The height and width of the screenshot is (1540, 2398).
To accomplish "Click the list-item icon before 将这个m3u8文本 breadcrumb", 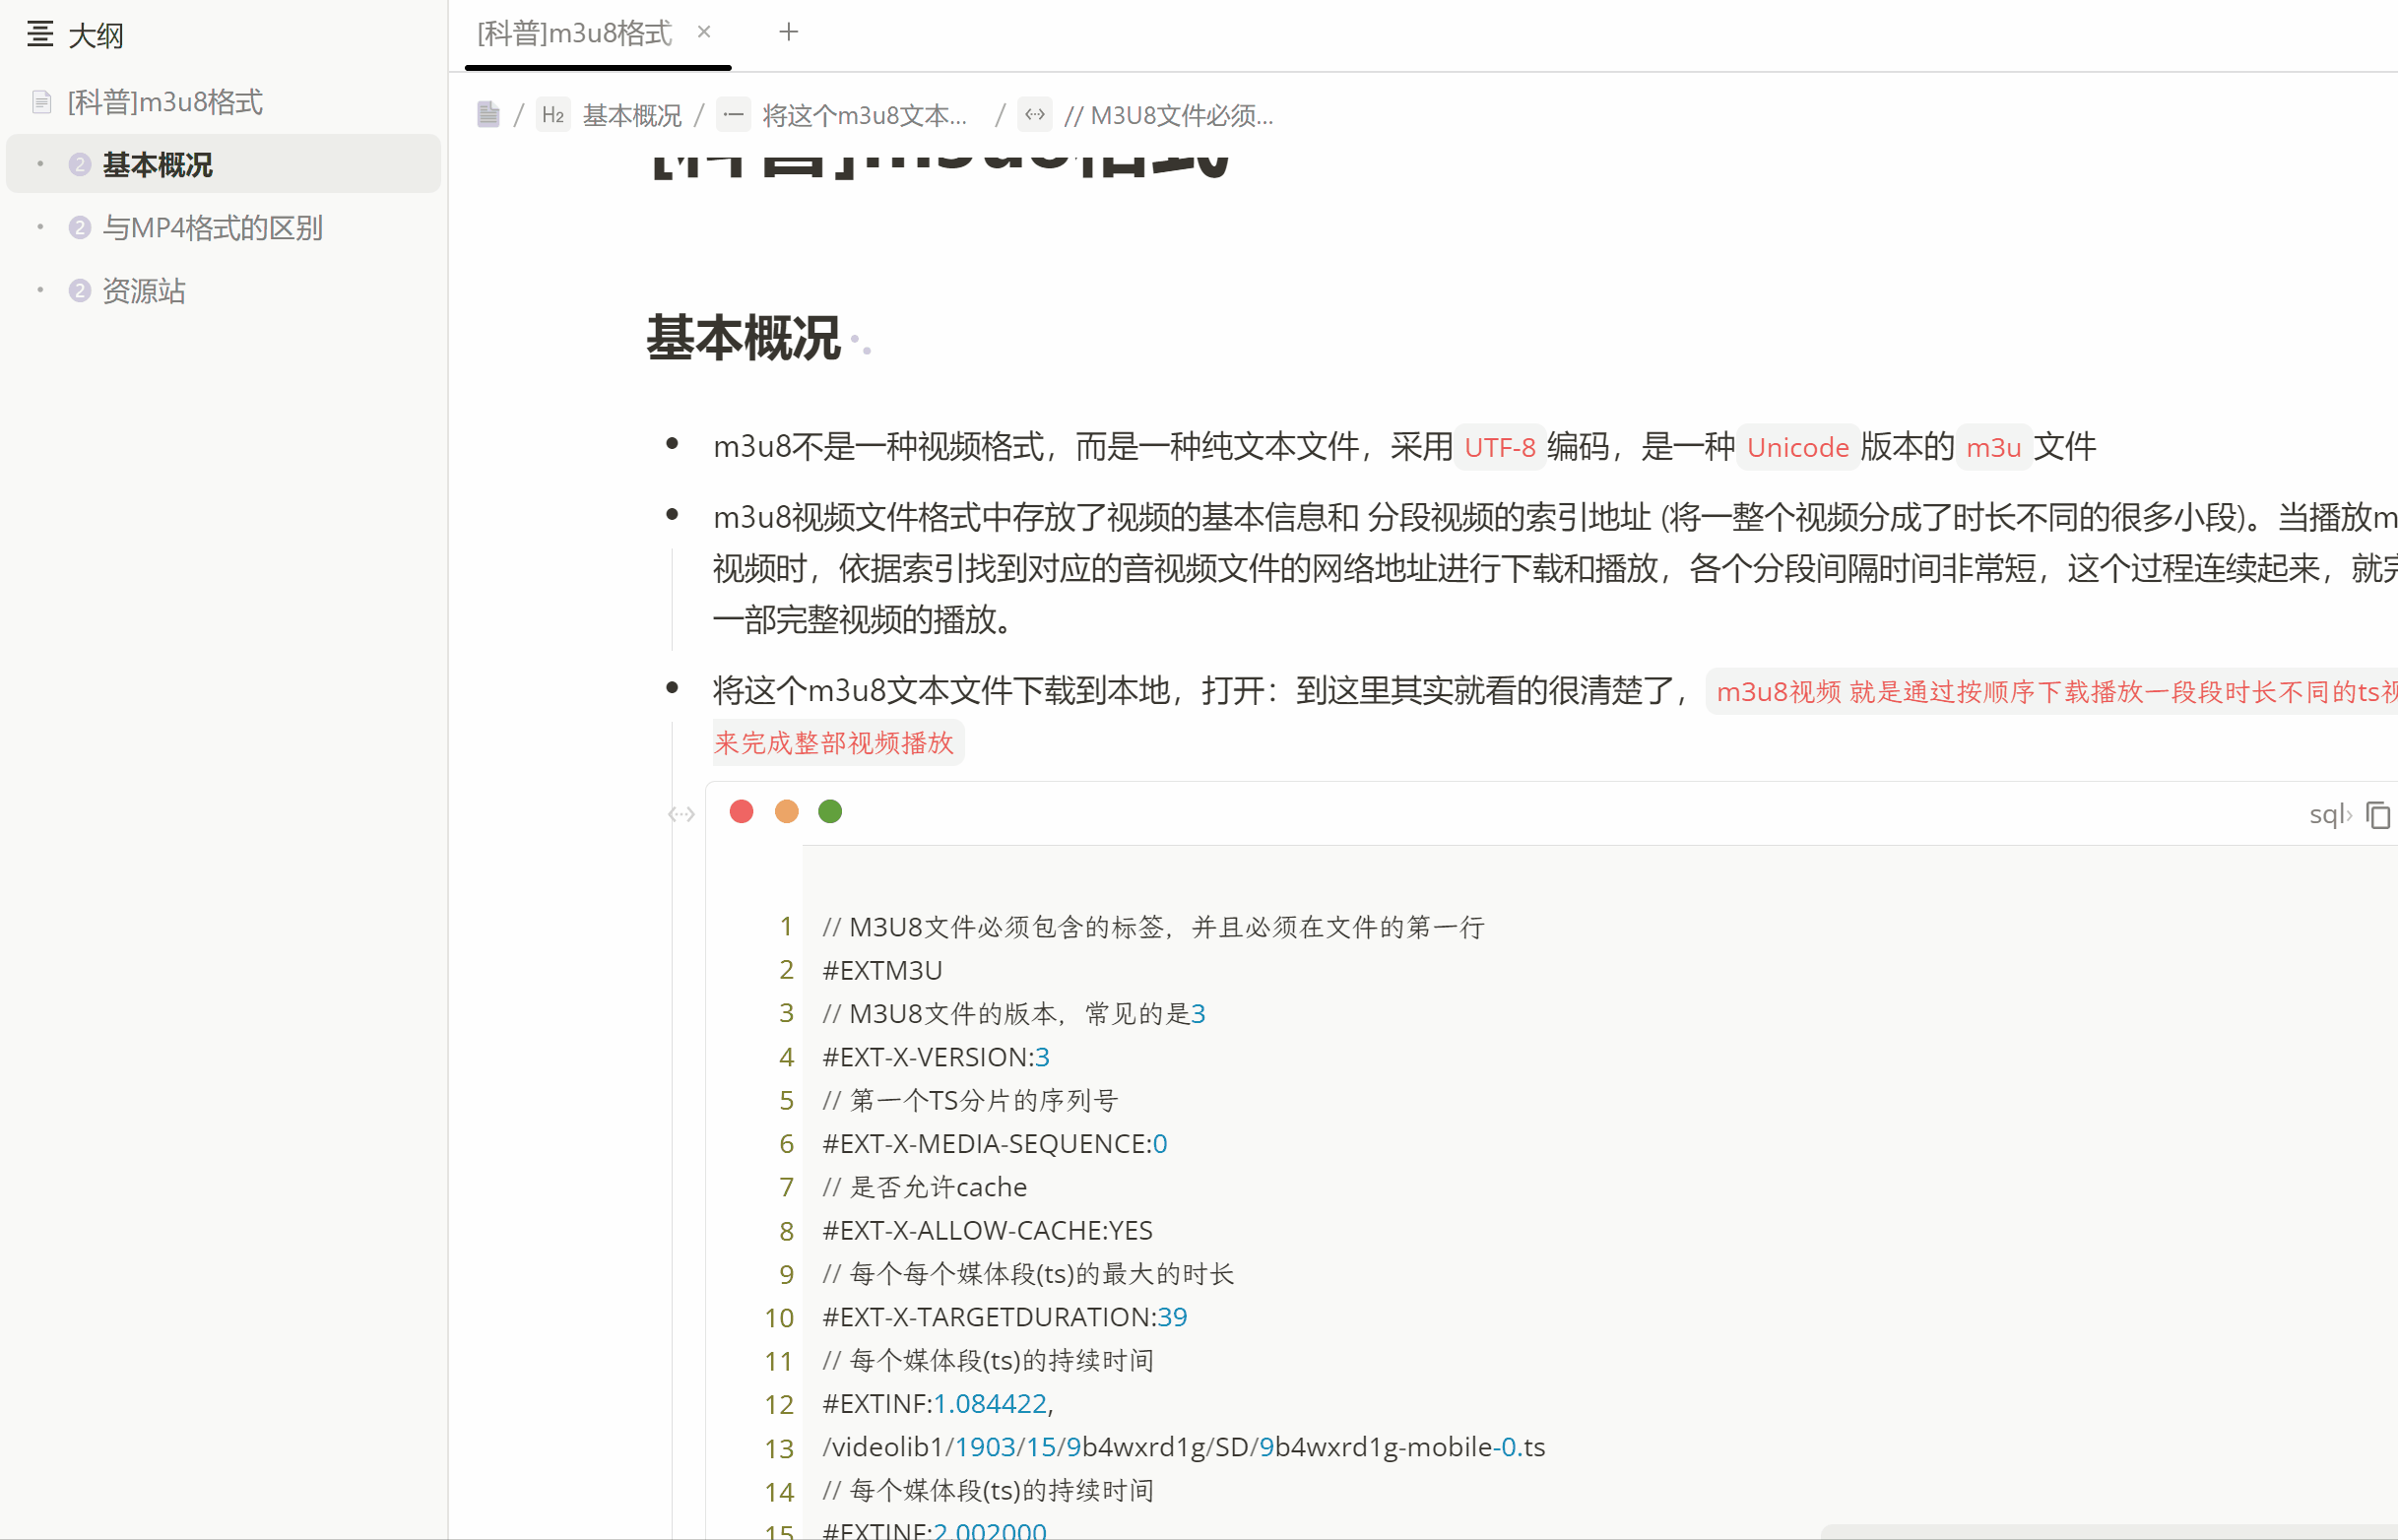I will tap(734, 114).
